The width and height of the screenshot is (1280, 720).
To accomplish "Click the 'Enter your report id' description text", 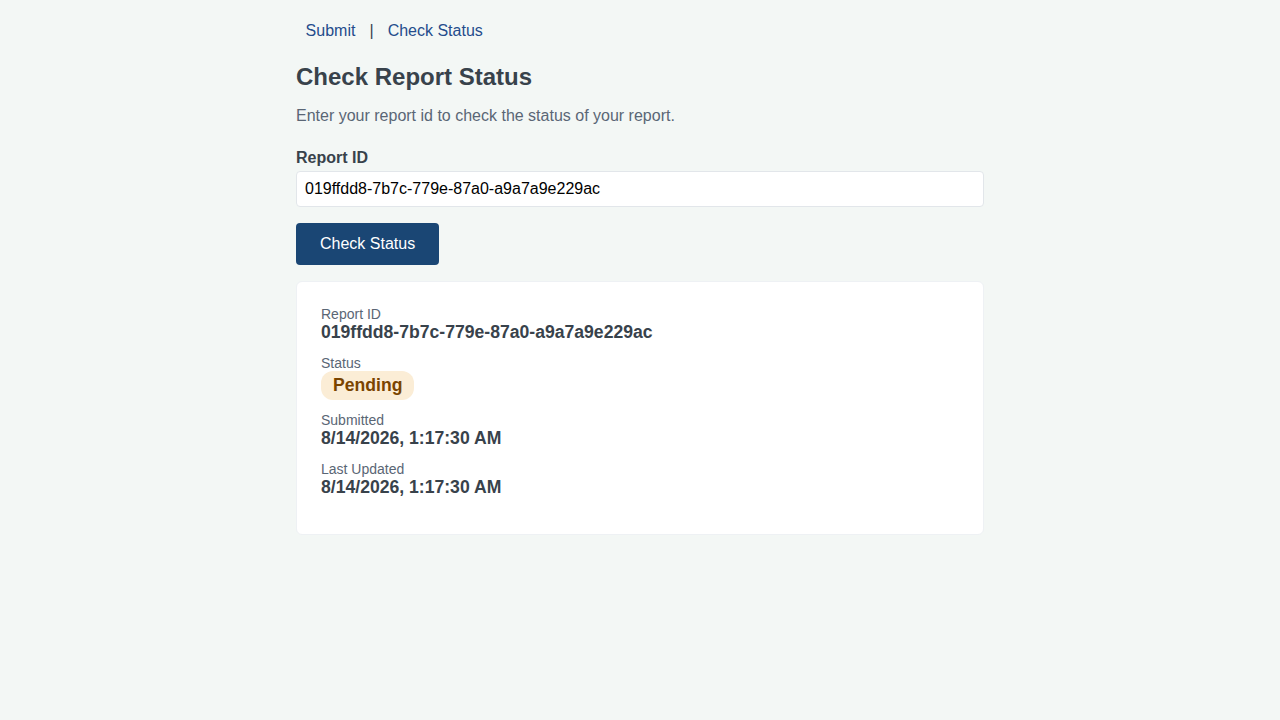I will click(x=485, y=116).
